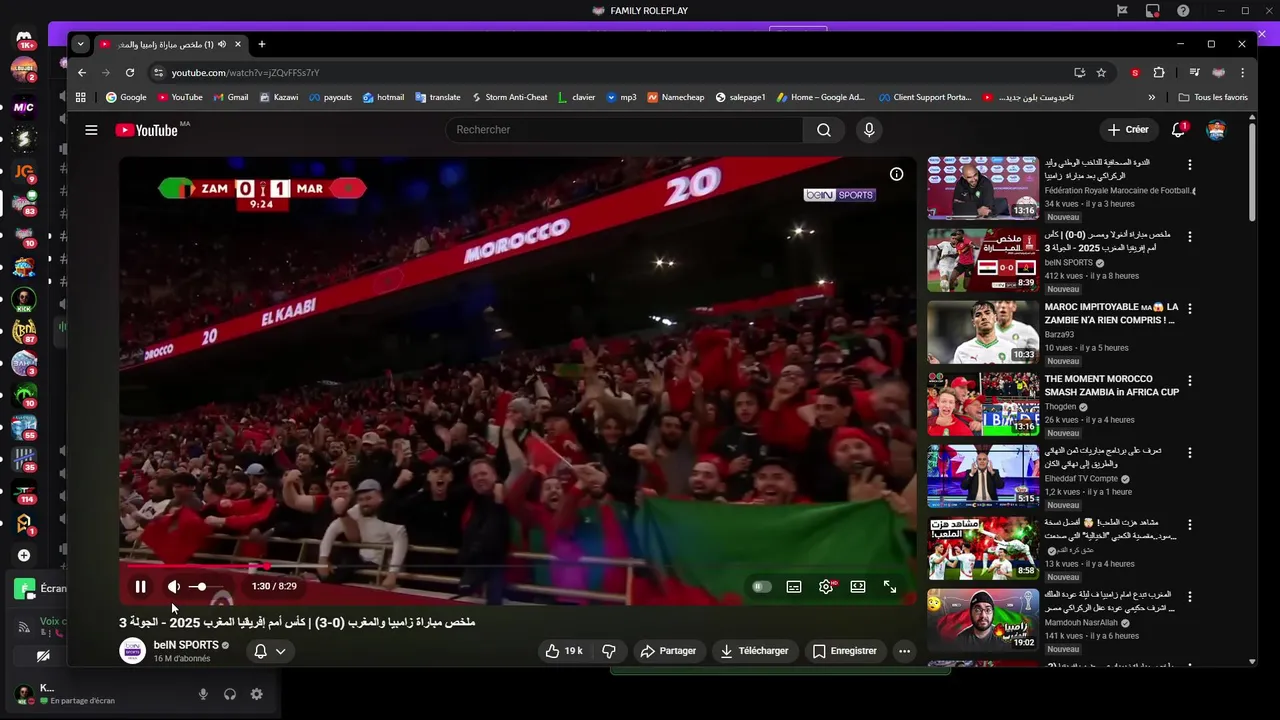Open THE MOMENT MOROCCO SMASH ZAMBIA title
The height and width of the screenshot is (720, 1280).
1112,386
